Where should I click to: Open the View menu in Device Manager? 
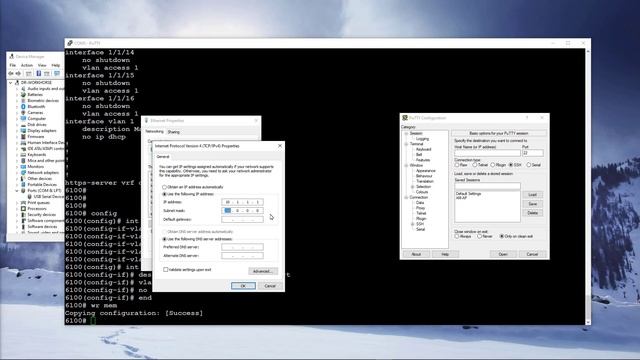coord(42,65)
